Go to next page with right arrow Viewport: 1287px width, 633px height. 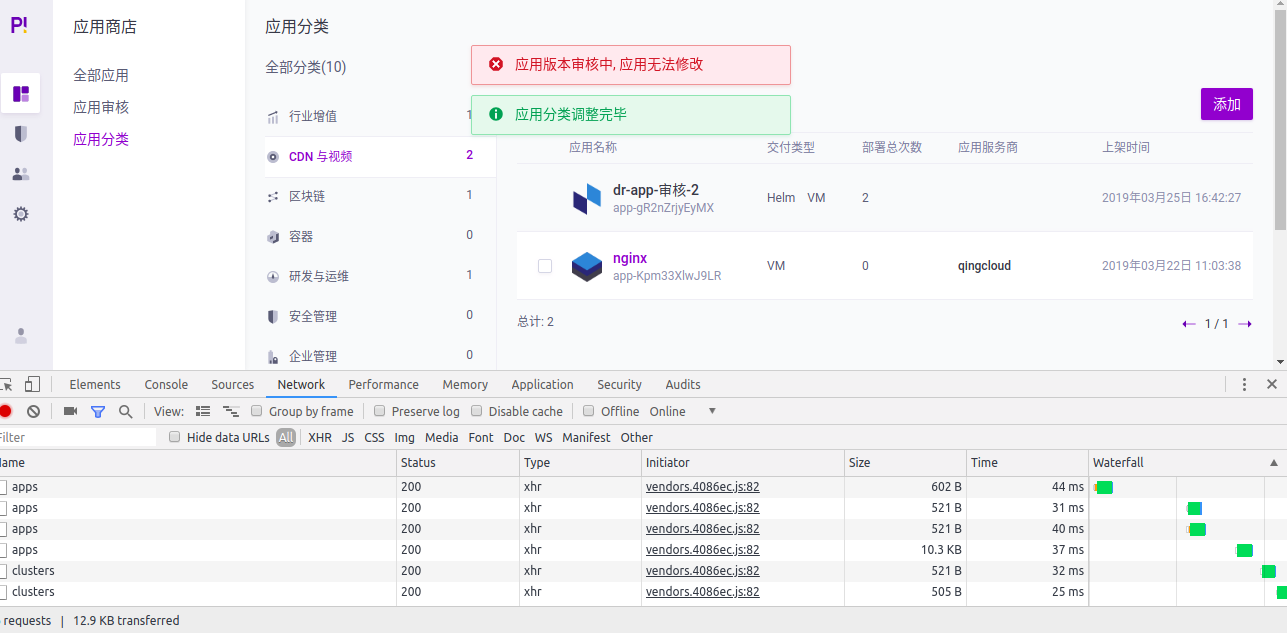click(x=1244, y=323)
